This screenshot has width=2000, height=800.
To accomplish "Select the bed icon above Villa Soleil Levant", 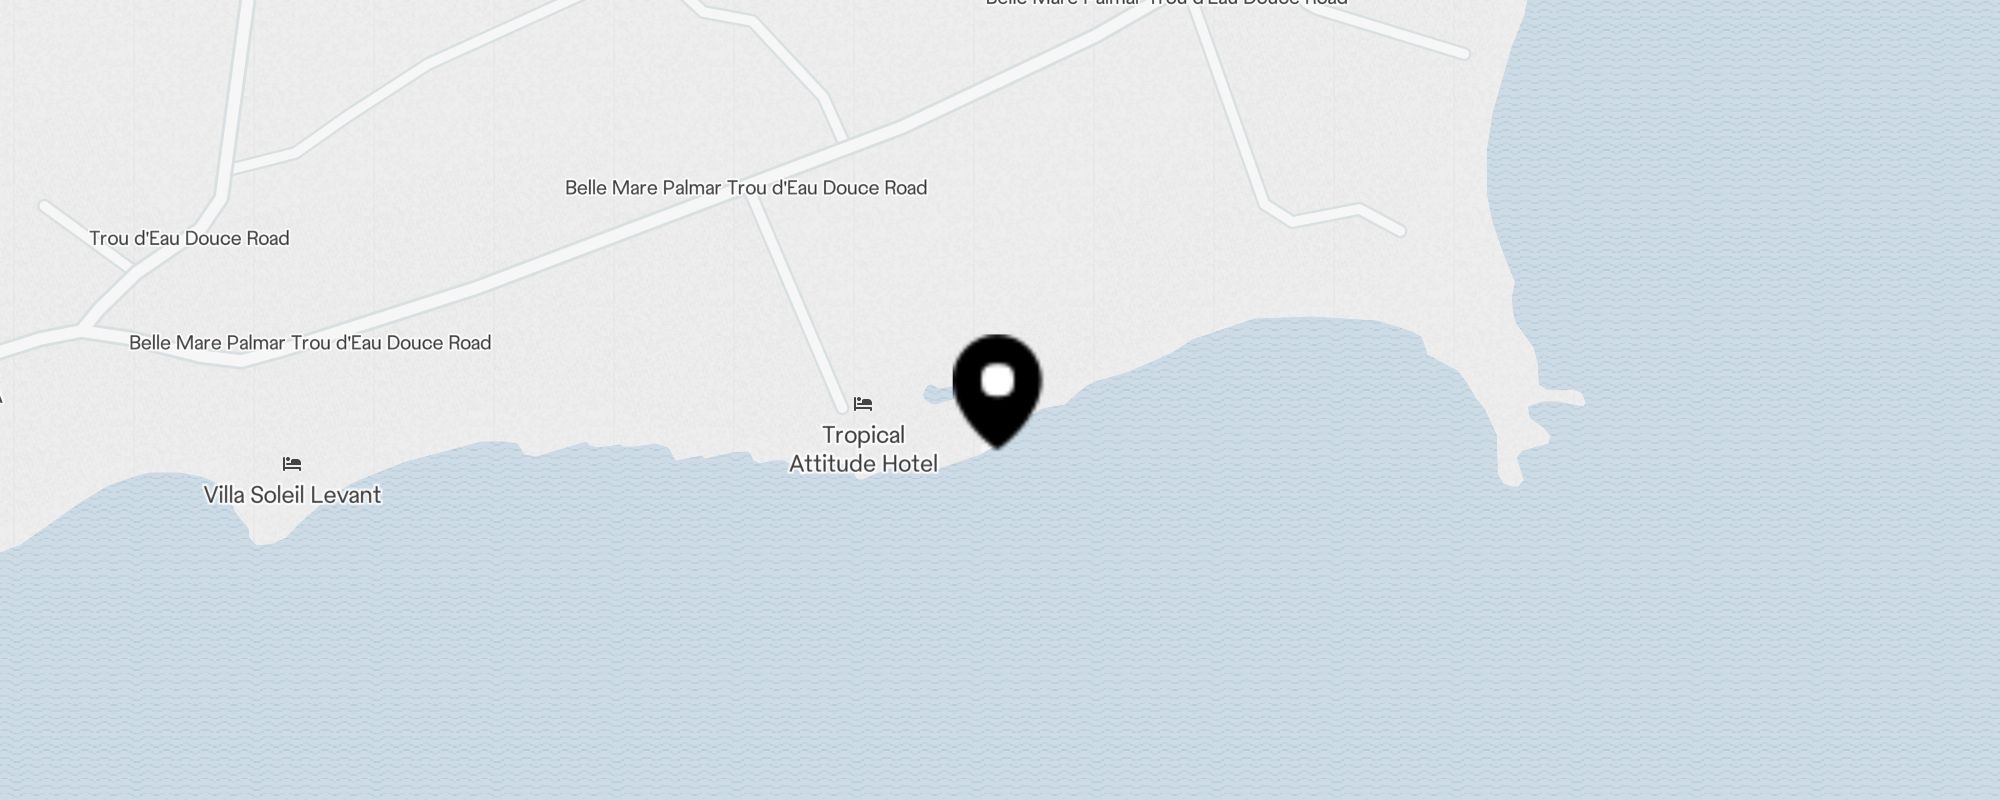I will tap(292, 464).
